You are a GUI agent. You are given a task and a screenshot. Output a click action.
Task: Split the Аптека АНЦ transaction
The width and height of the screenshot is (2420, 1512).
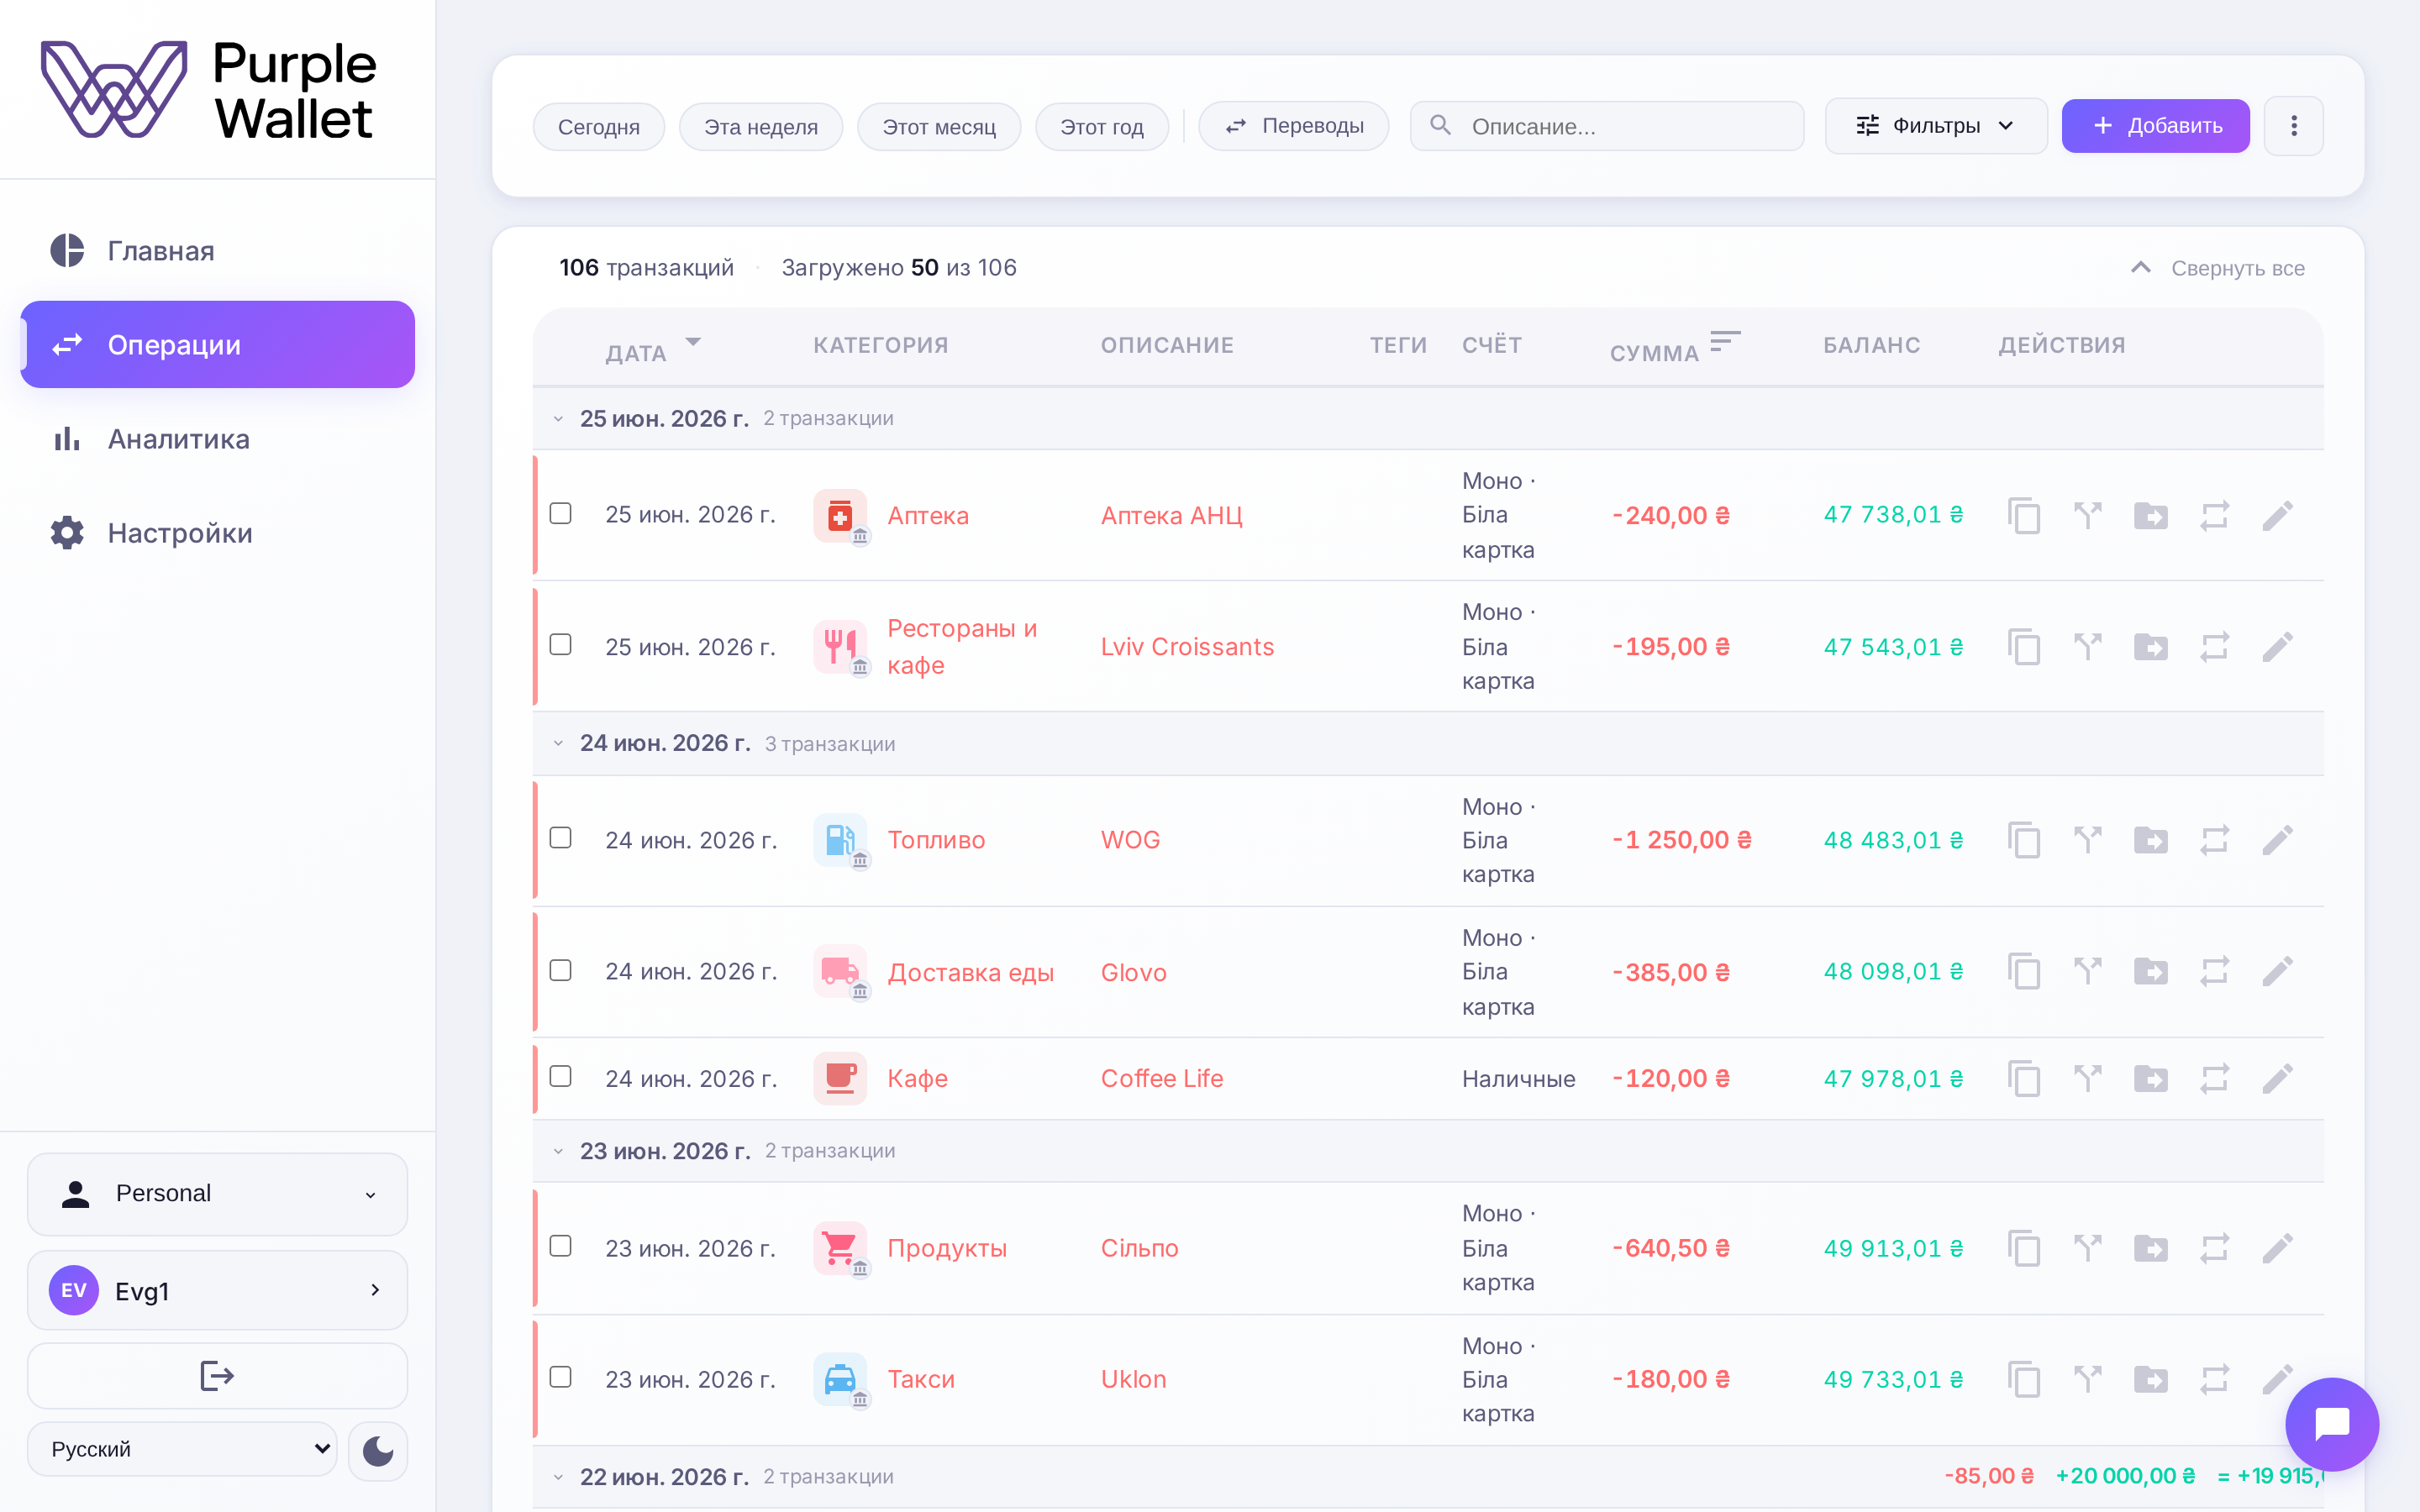pos(2088,516)
